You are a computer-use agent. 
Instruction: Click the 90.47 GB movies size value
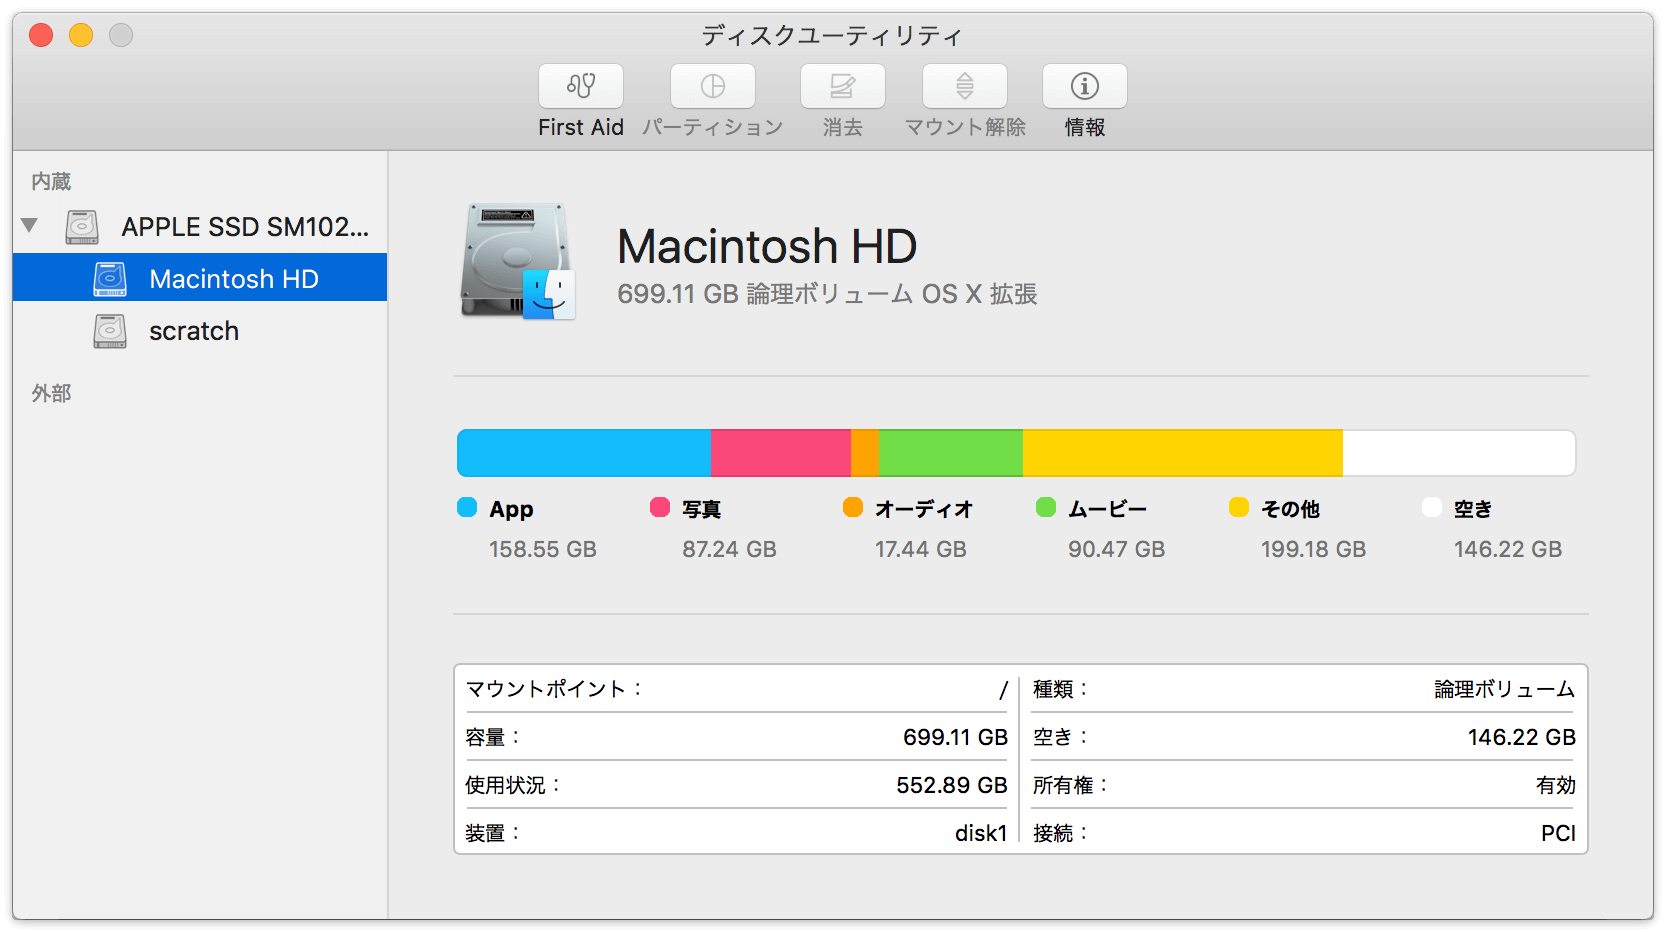pyautogui.click(x=1116, y=549)
